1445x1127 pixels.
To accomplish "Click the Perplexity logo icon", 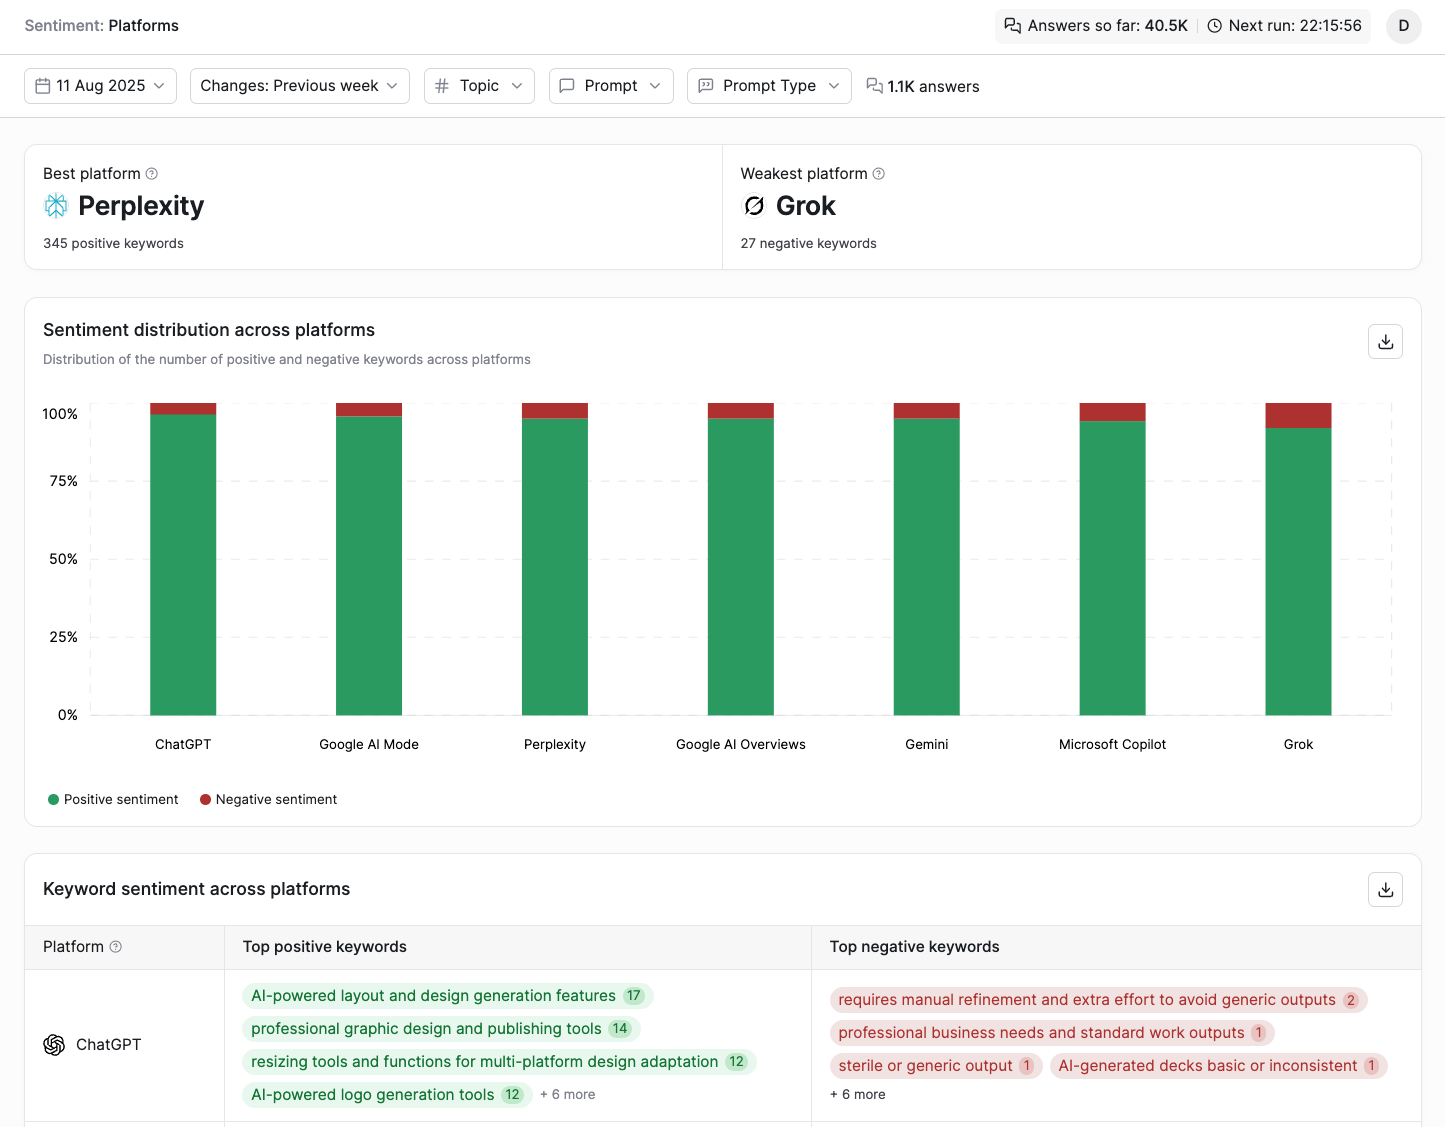I will [56, 206].
